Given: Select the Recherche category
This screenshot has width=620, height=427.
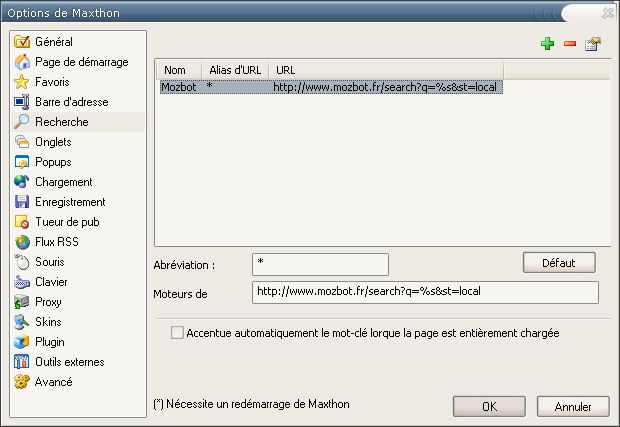Looking at the screenshot, I should [62, 122].
